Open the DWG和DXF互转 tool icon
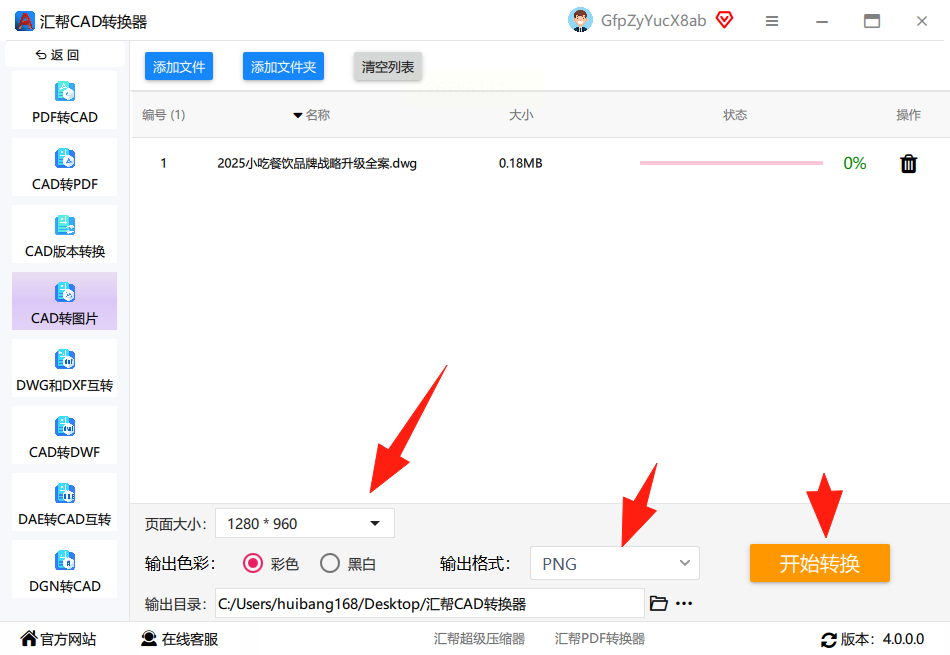950x655 pixels. [65, 360]
